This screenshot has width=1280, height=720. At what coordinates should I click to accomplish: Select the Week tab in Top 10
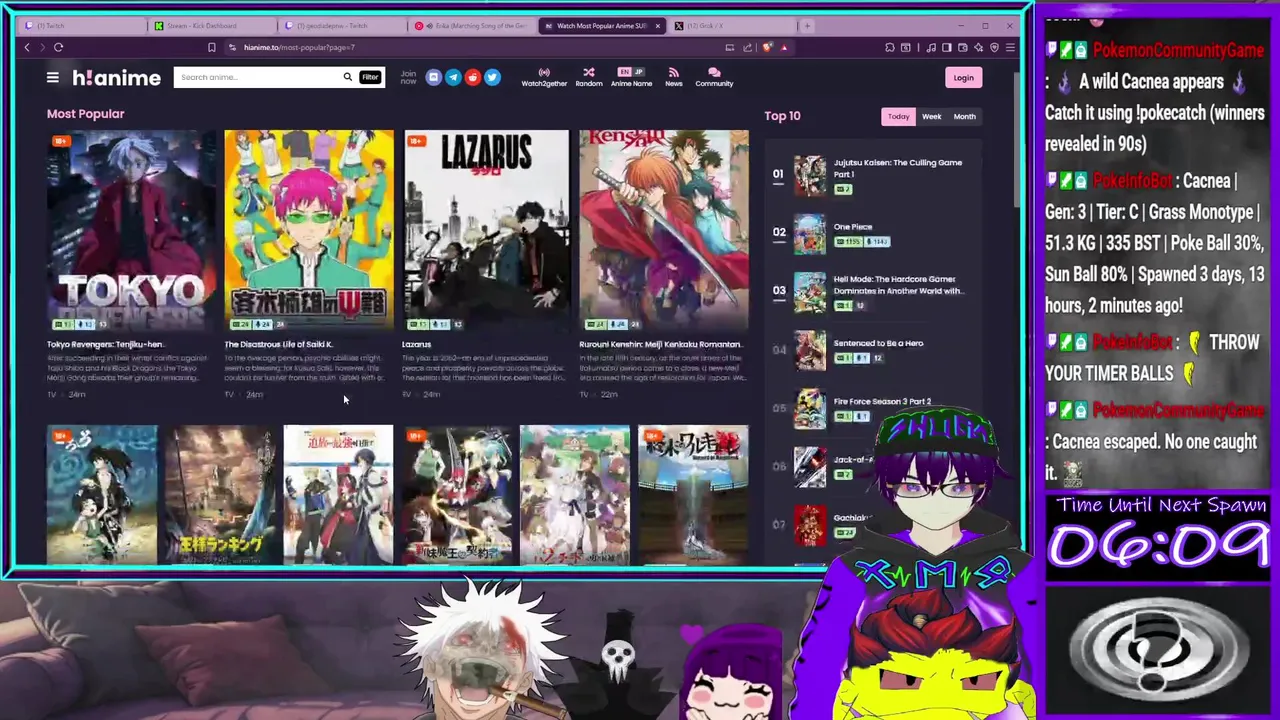click(931, 116)
